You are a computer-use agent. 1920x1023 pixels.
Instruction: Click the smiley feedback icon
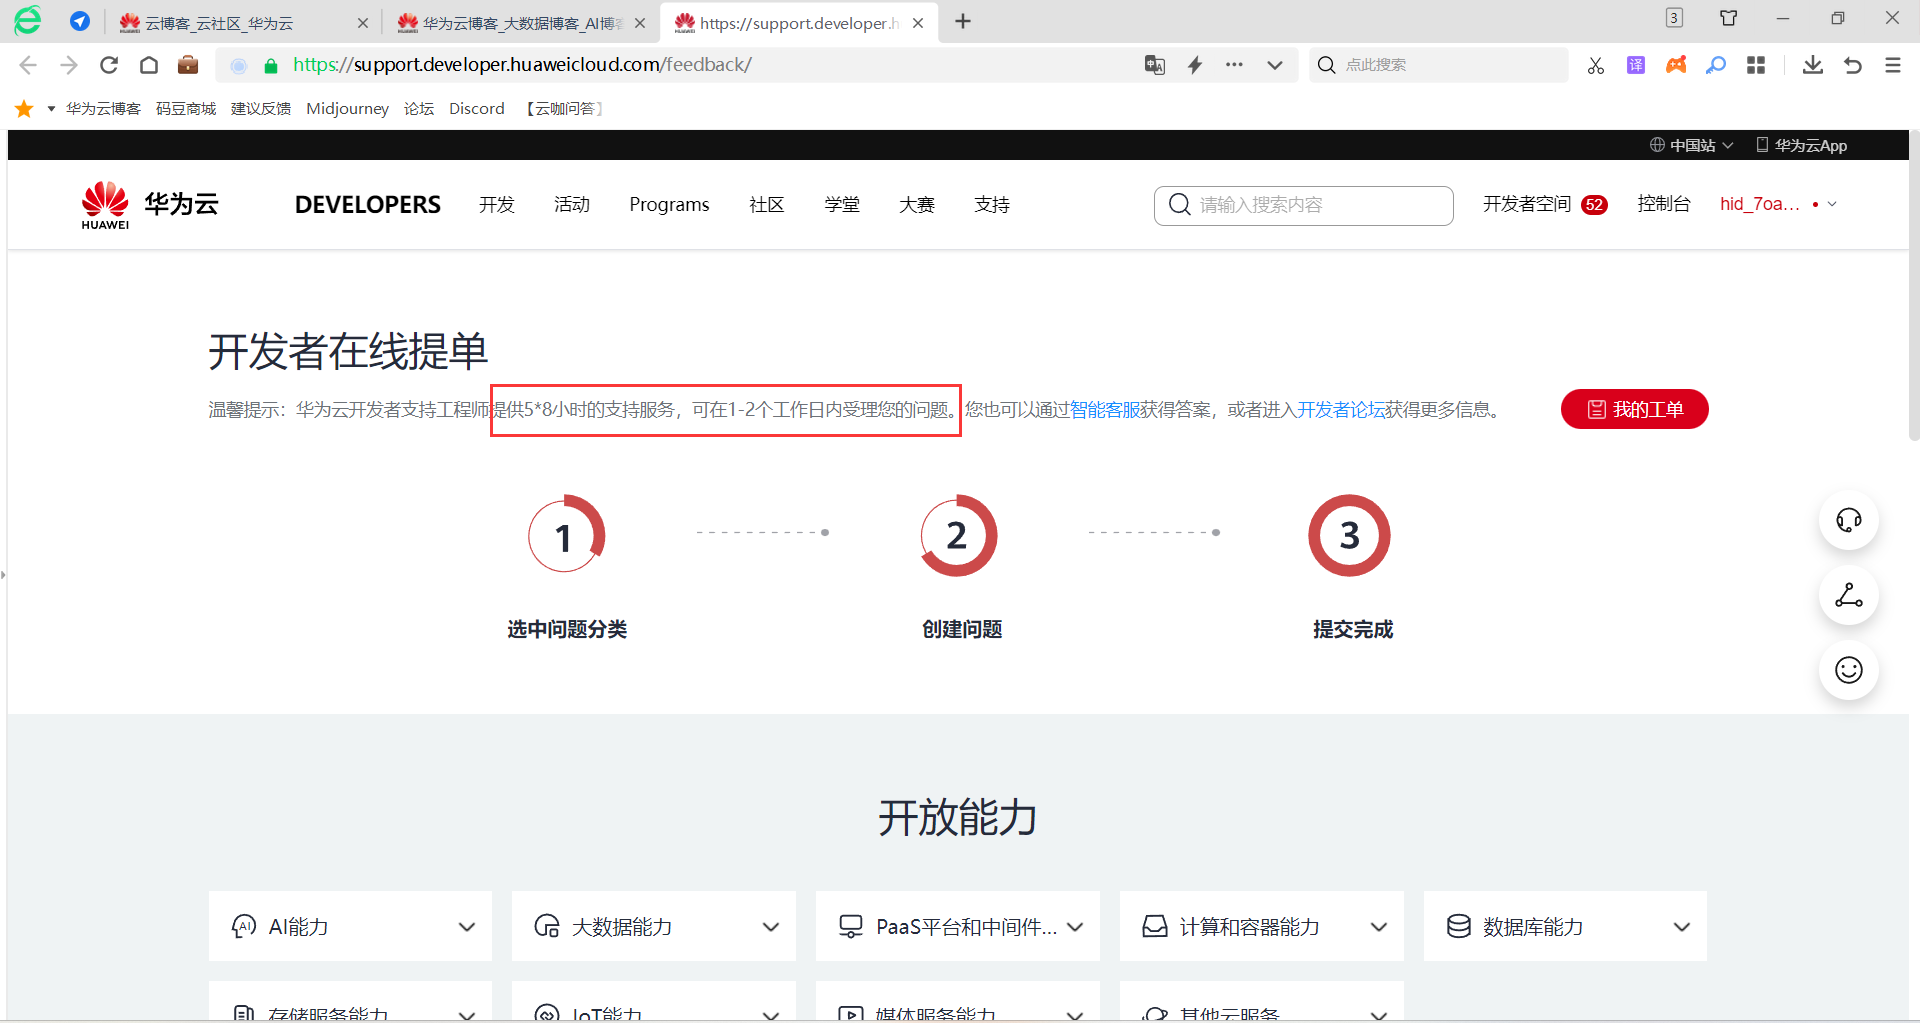1849,670
